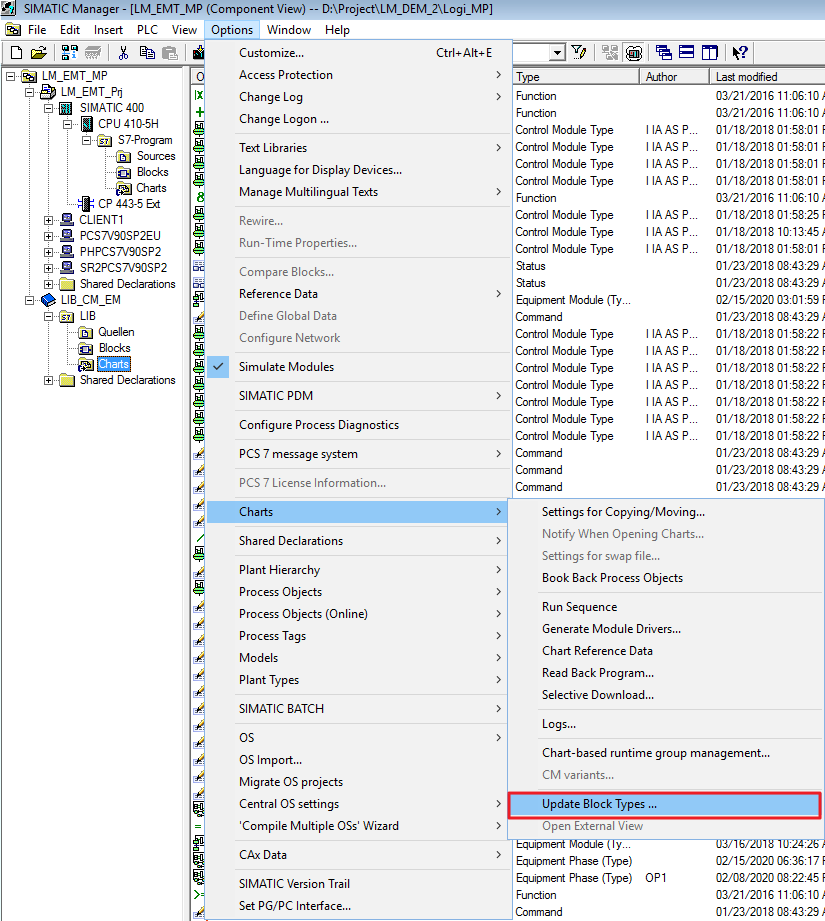This screenshot has height=921, width=825.
Task: Click the Cut scissors toolbar icon
Action: pos(123,53)
